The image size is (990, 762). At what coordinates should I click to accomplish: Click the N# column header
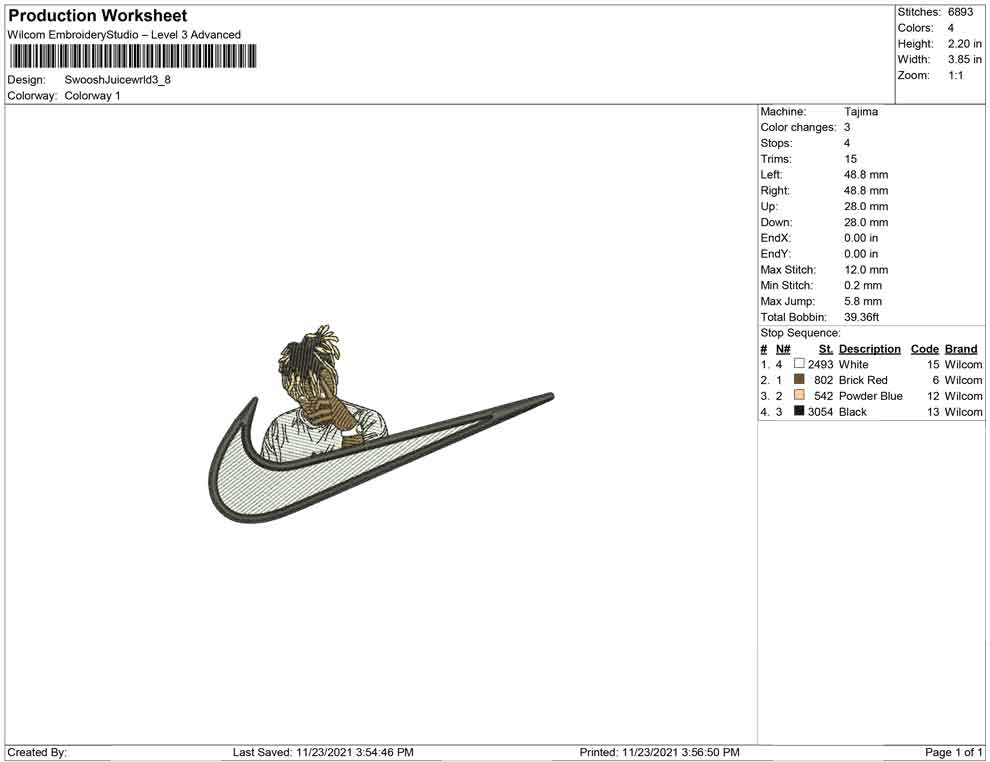coord(783,348)
